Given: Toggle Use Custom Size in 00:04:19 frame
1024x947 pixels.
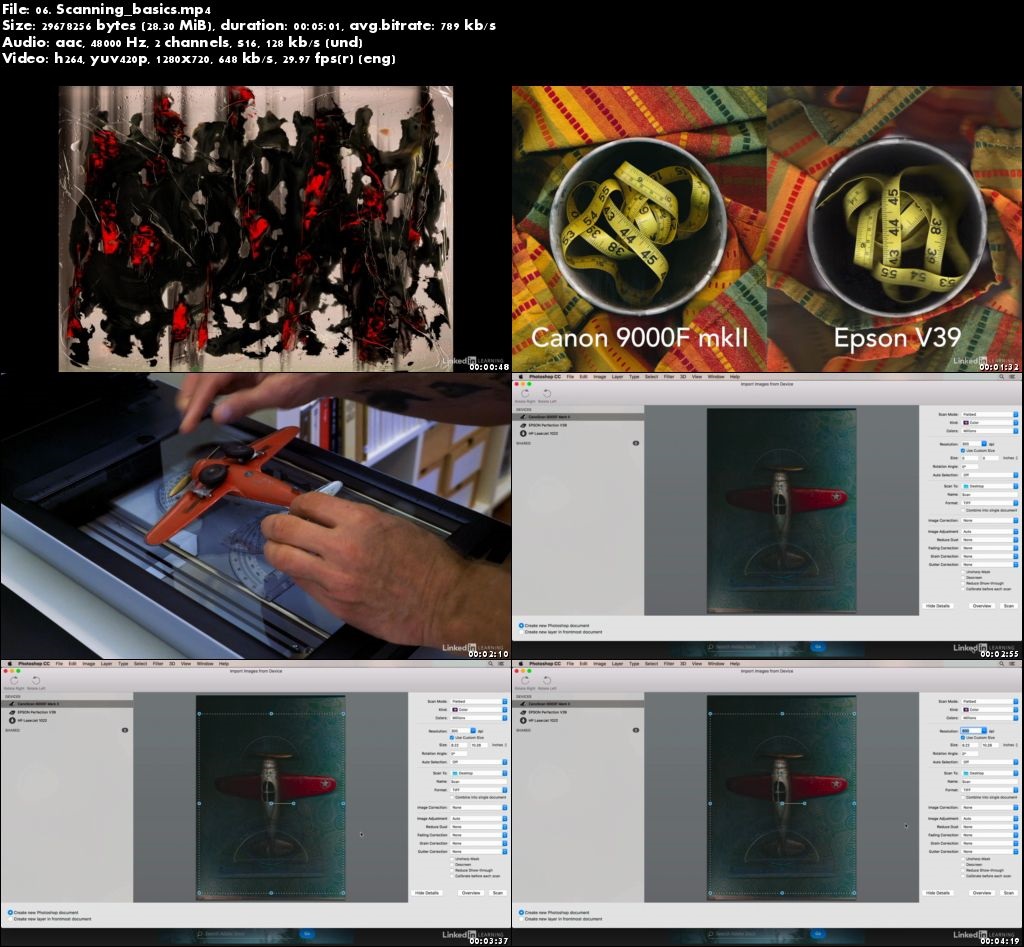Looking at the screenshot, I should tap(963, 737).
